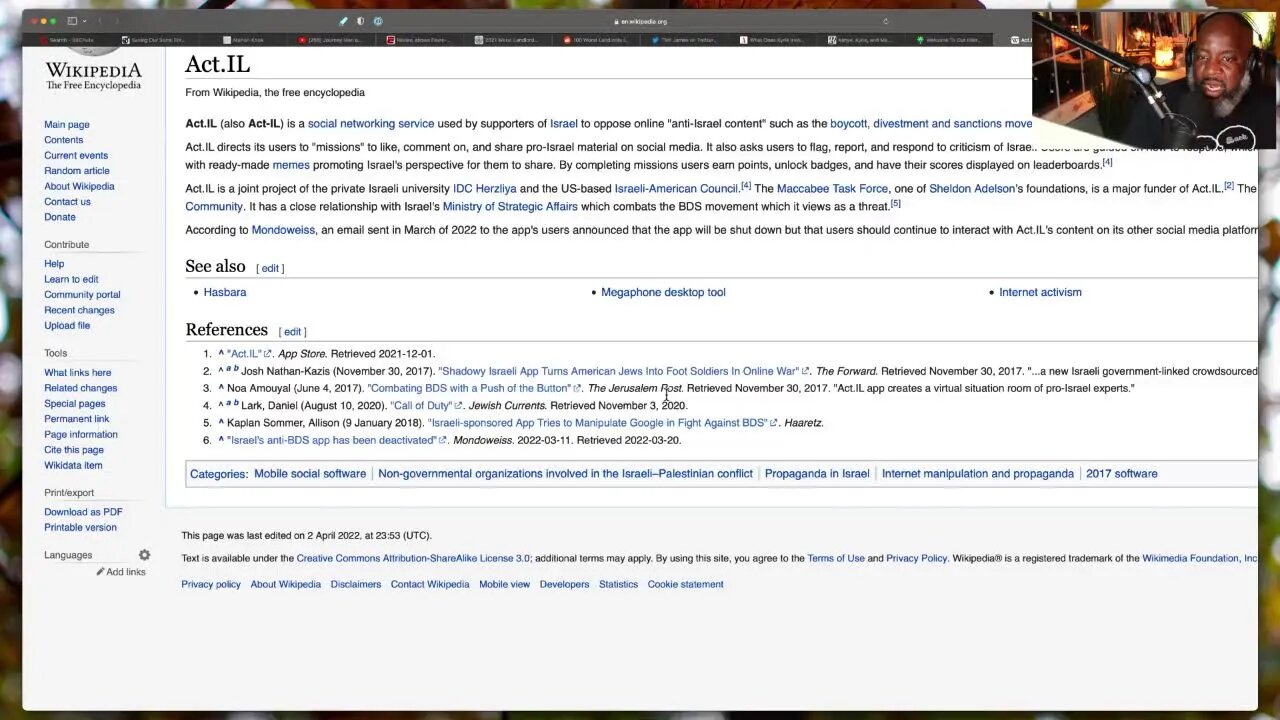1280x720 pixels.
Task: Click the memes link
Action: pyautogui.click(x=291, y=165)
